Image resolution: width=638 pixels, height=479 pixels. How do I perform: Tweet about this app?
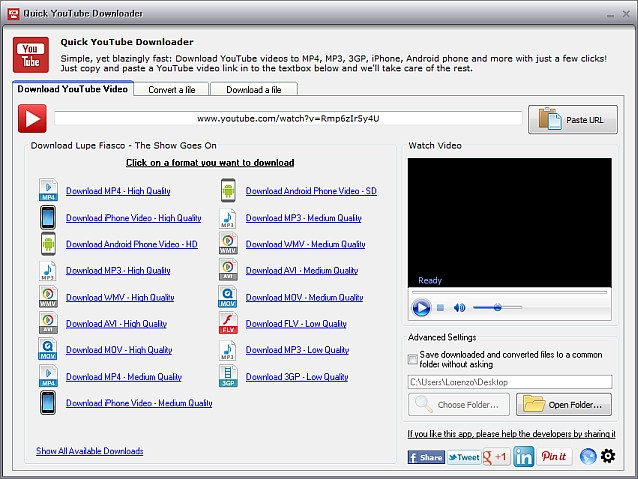(x=464, y=457)
